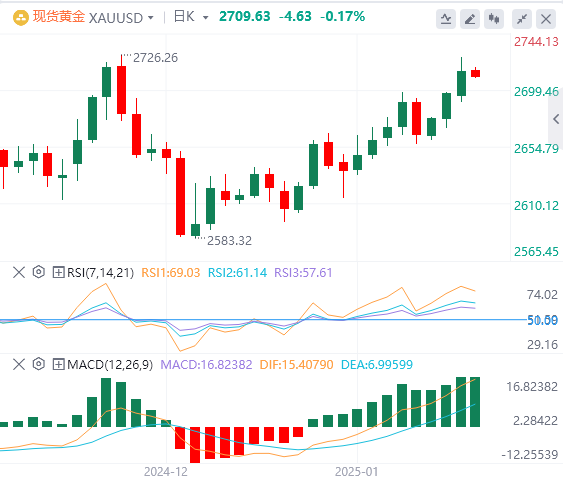Select the drawing pencil tool
563x483 pixels.
[470, 19]
